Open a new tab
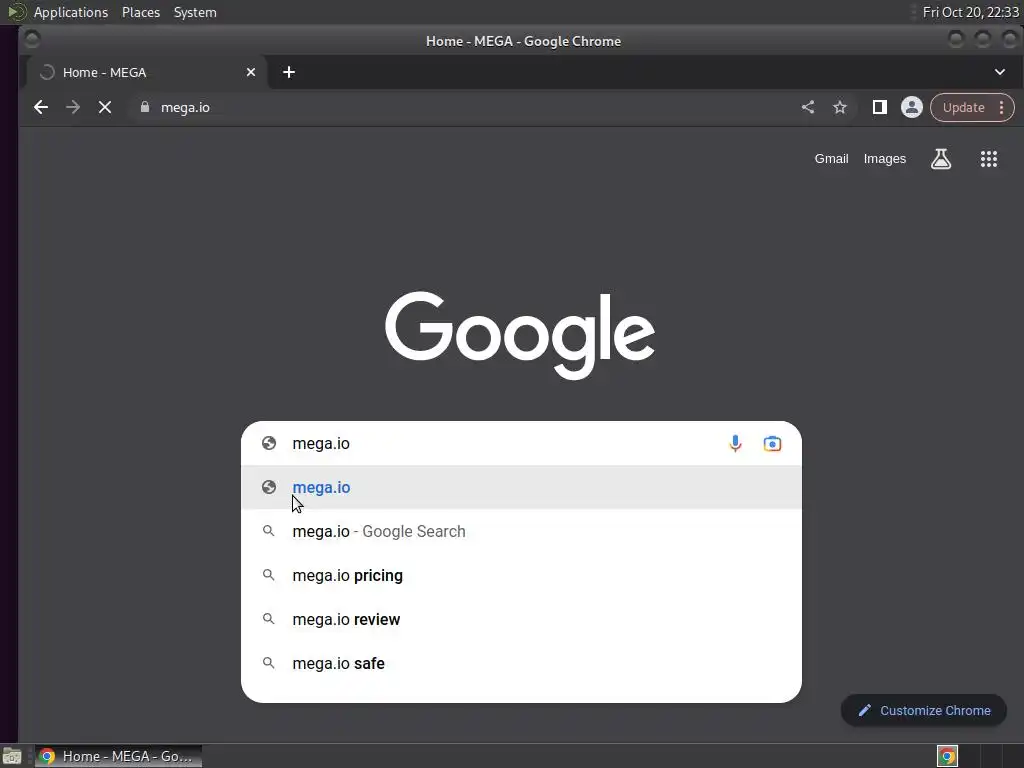 point(289,72)
